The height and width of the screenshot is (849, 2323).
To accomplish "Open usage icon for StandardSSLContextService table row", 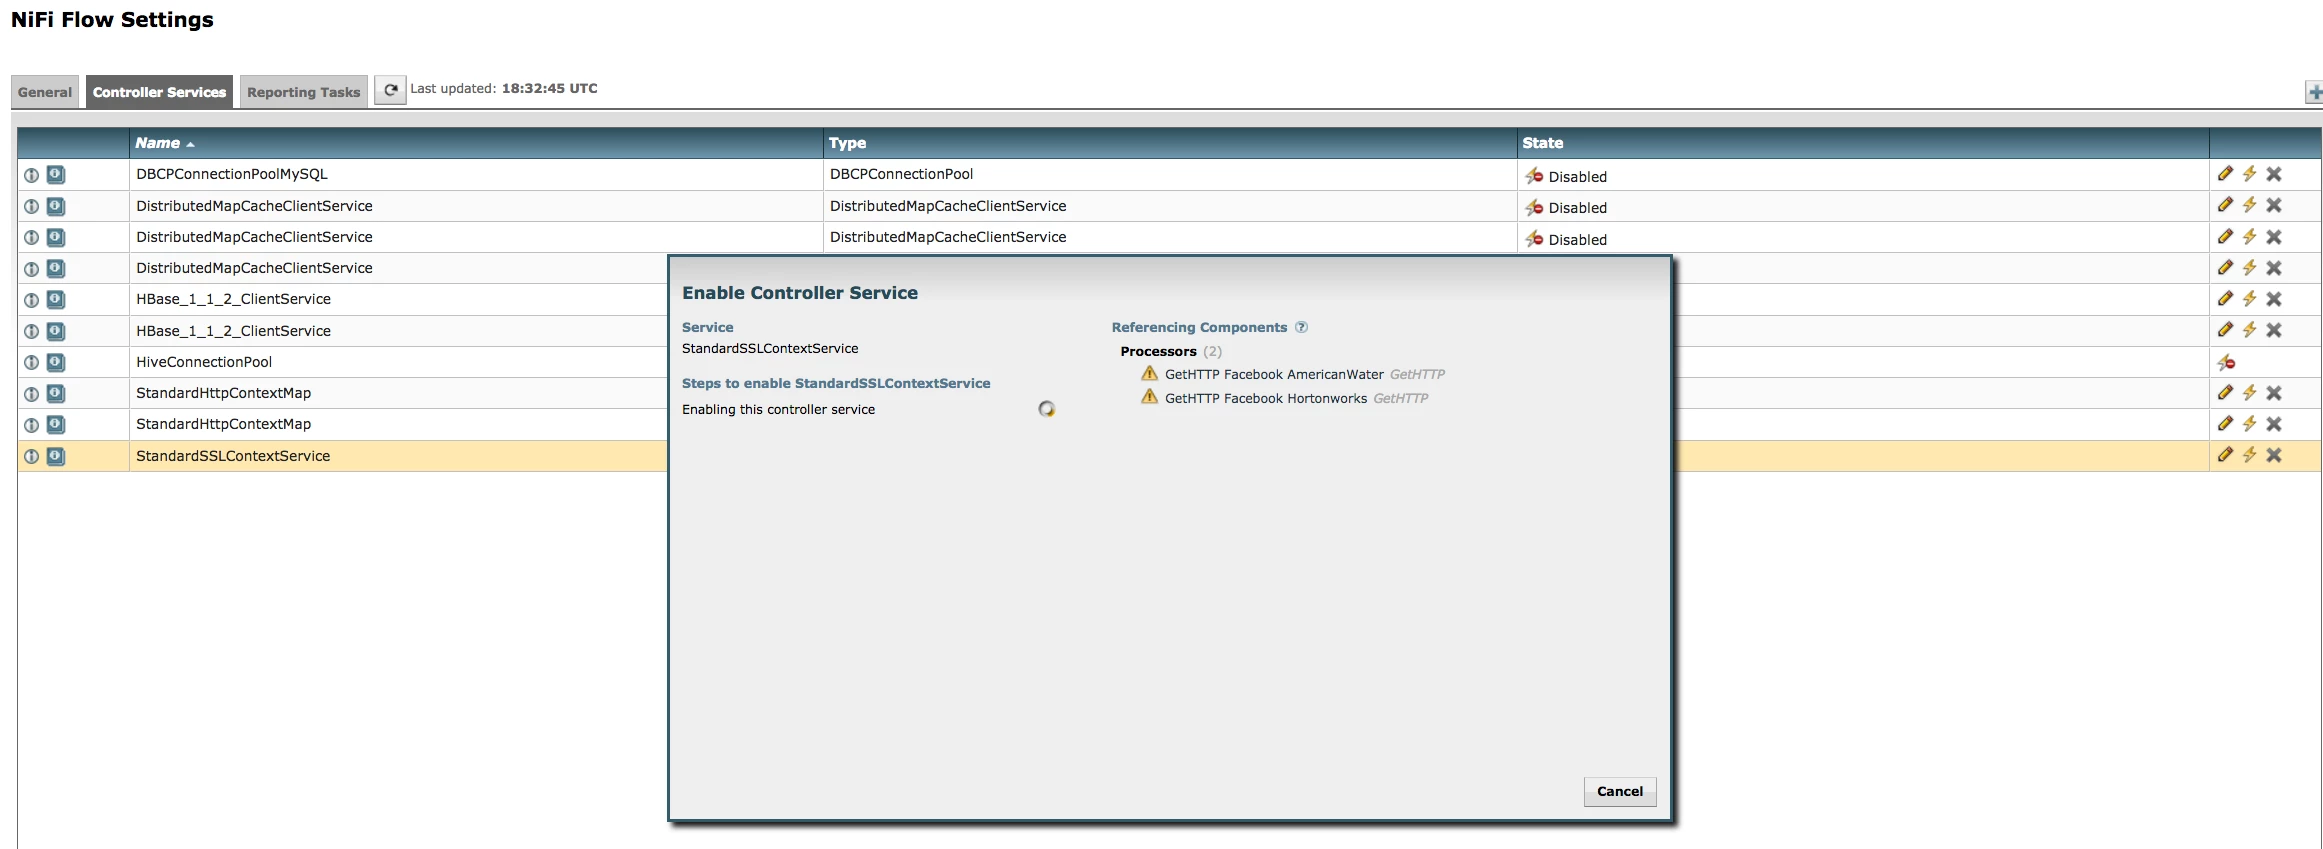I will click(x=56, y=456).
